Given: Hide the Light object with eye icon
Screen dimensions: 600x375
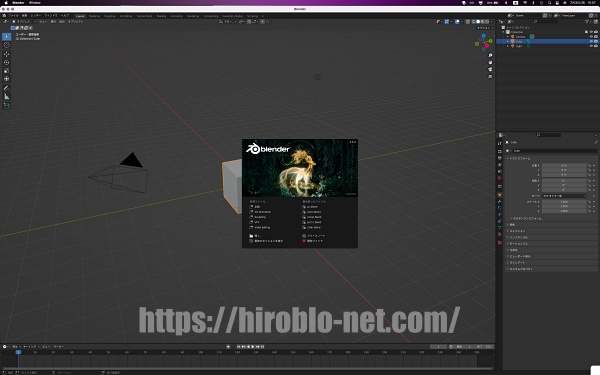Looking at the screenshot, I should coord(591,46).
